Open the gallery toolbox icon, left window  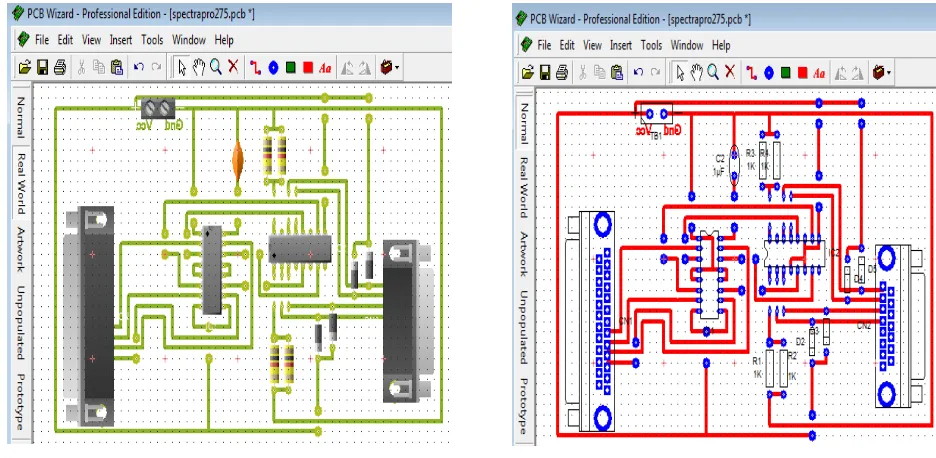(x=386, y=67)
